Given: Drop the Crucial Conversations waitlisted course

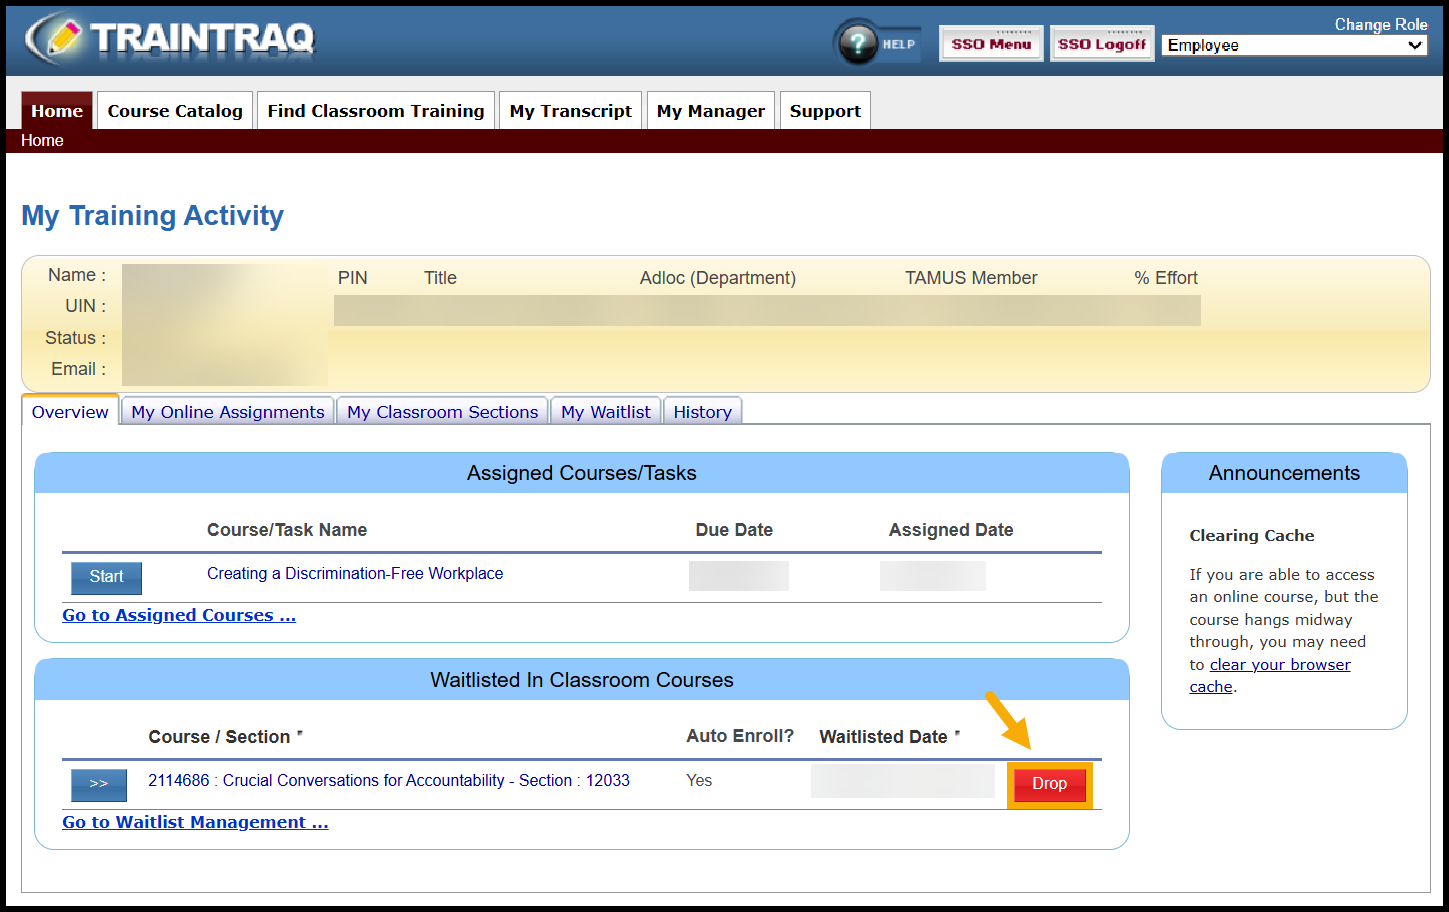Looking at the screenshot, I should pyautogui.click(x=1049, y=784).
